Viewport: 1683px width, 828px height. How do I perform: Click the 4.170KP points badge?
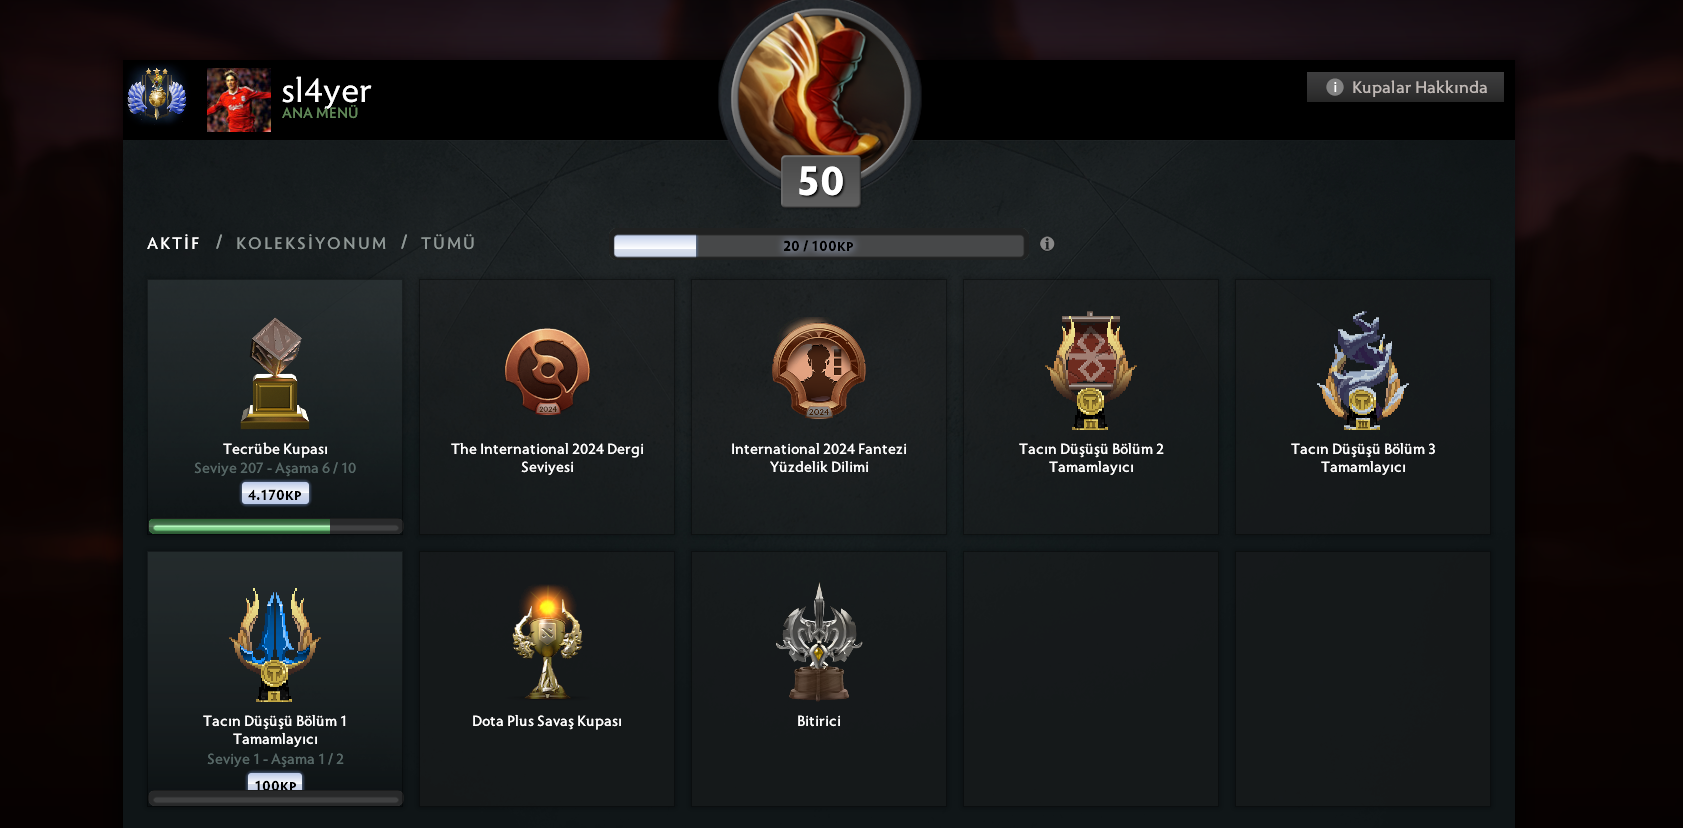275,494
